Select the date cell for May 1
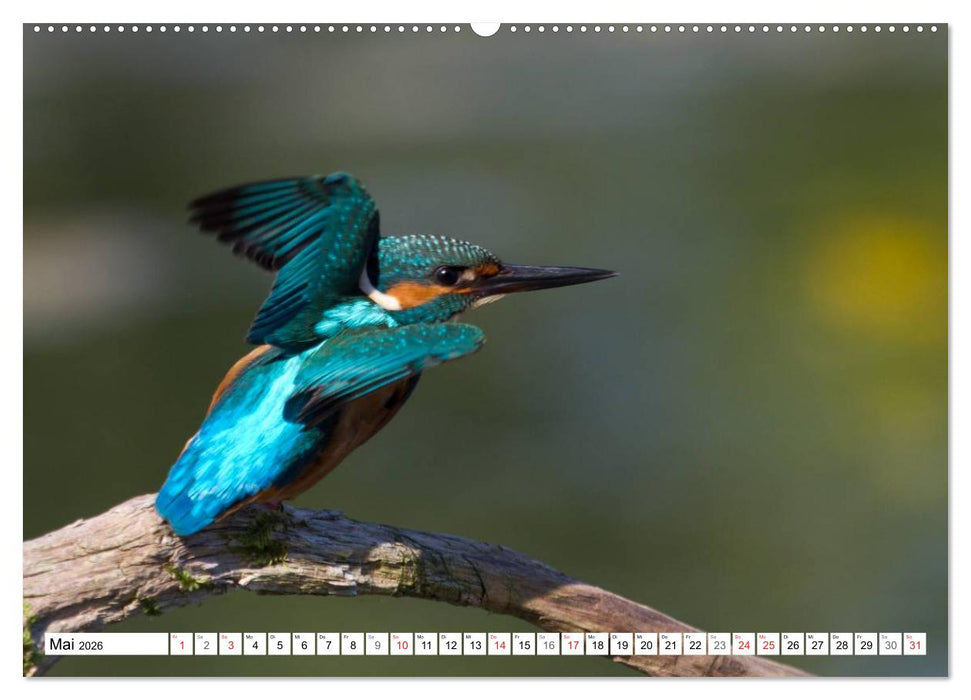The image size is (971, 700). pos(180,645)
